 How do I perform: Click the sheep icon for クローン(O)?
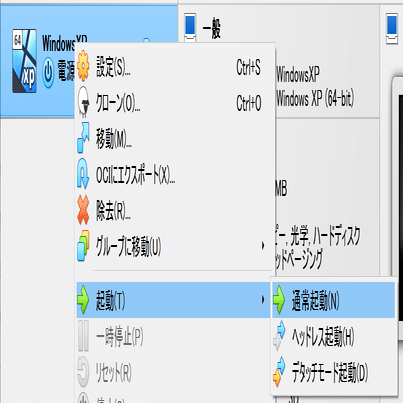pos(83,102)
